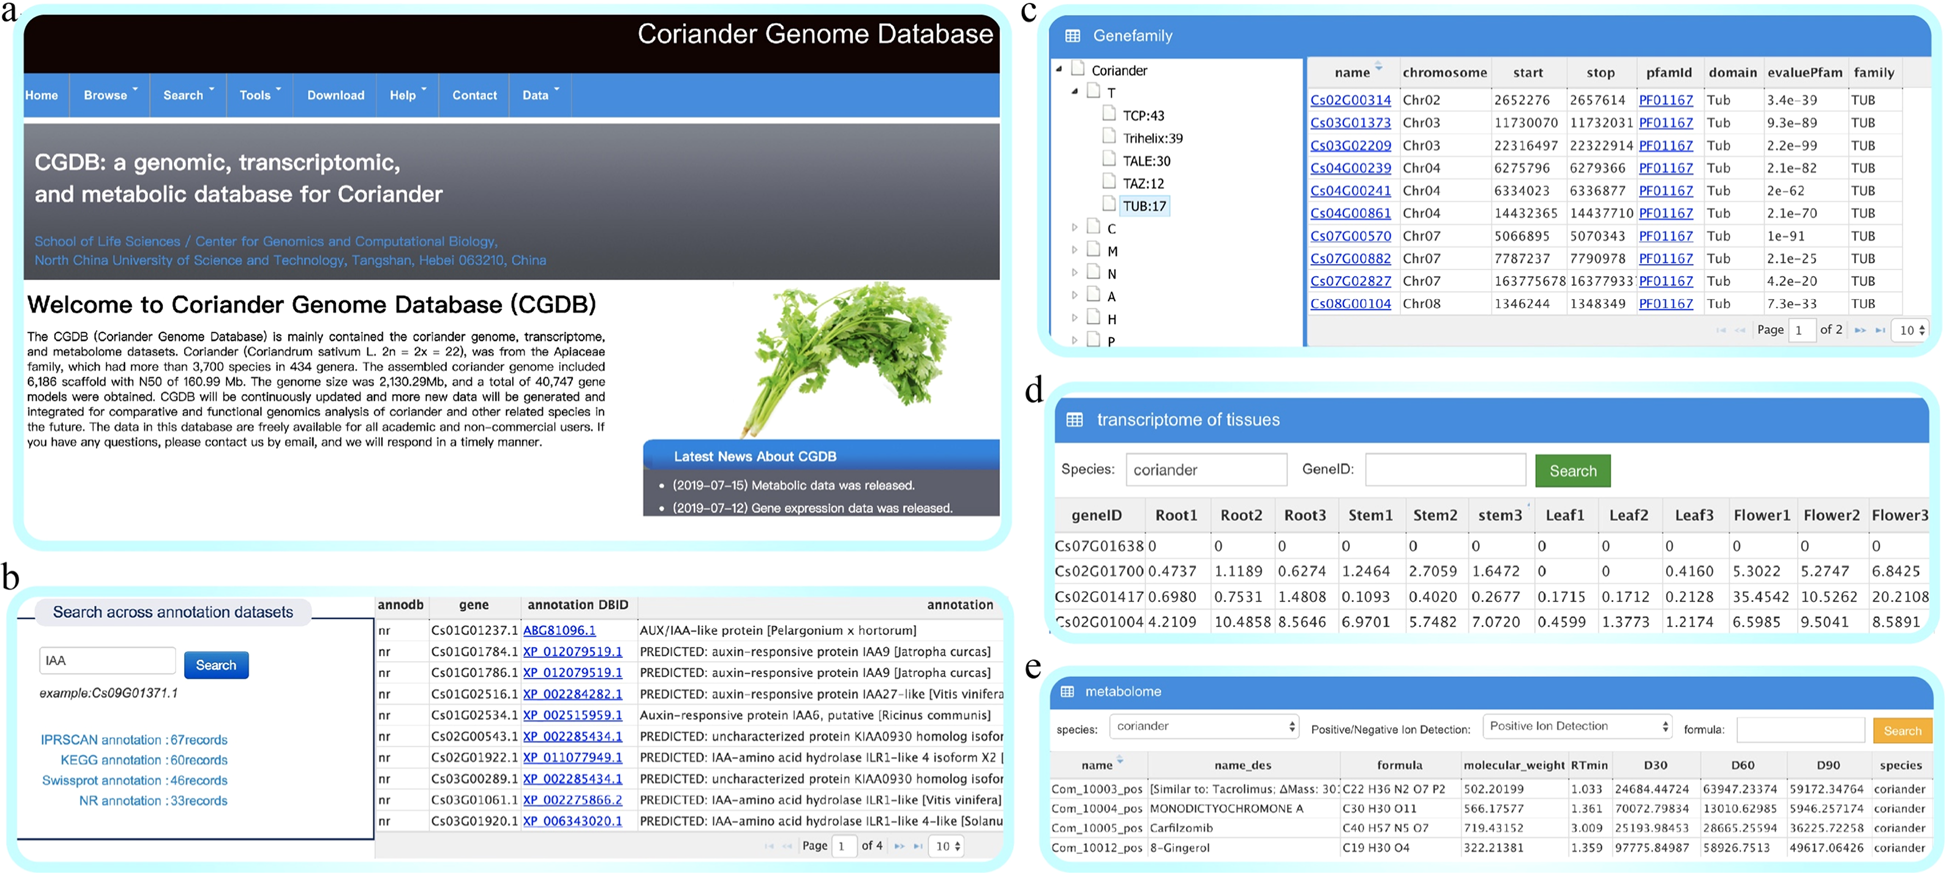
Task: Click the Cs02G01700 cell in transcriptome table
Action: coord(1099,571)
